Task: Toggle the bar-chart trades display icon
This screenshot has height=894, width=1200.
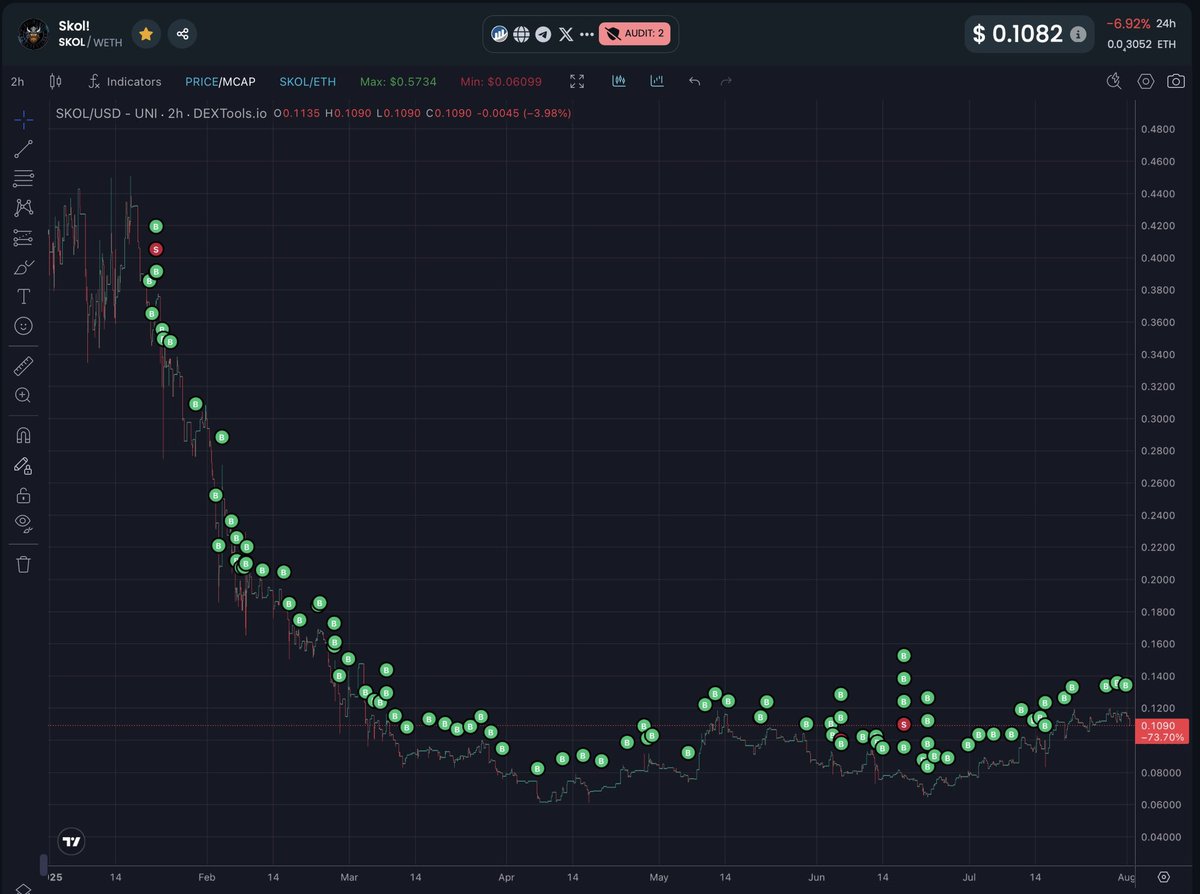Action: click(x=619, y=82)
